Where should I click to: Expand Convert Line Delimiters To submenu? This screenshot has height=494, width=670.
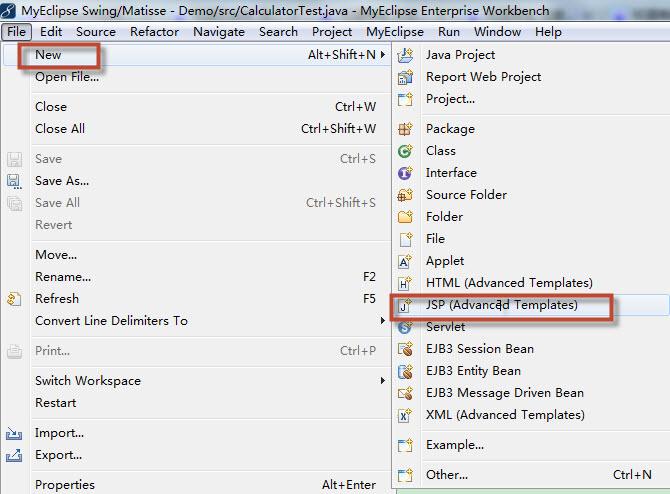tap(111, 321)
